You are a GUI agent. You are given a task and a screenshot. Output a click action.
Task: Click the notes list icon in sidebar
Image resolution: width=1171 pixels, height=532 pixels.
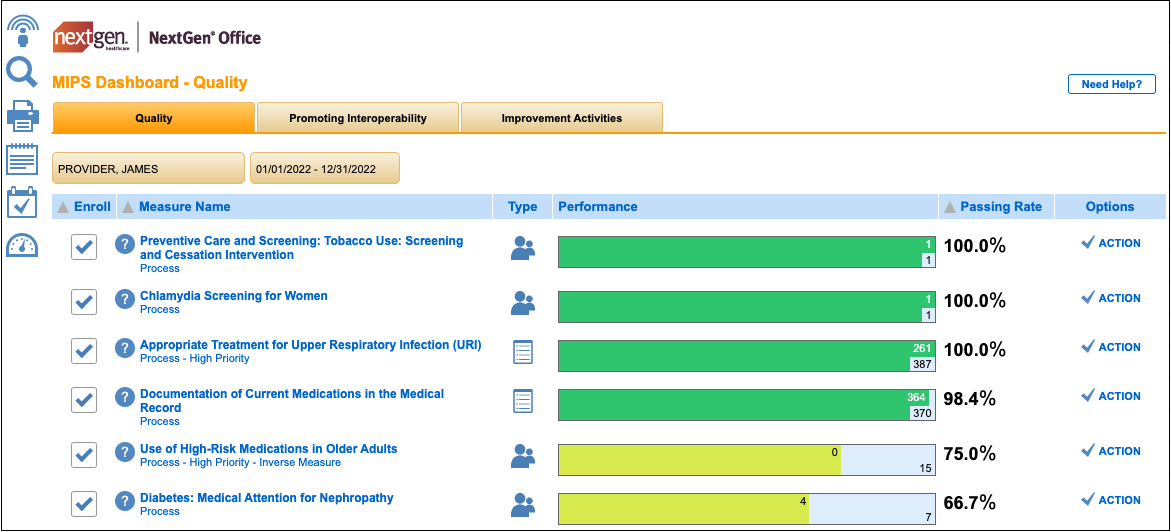(x=22, y=159)
